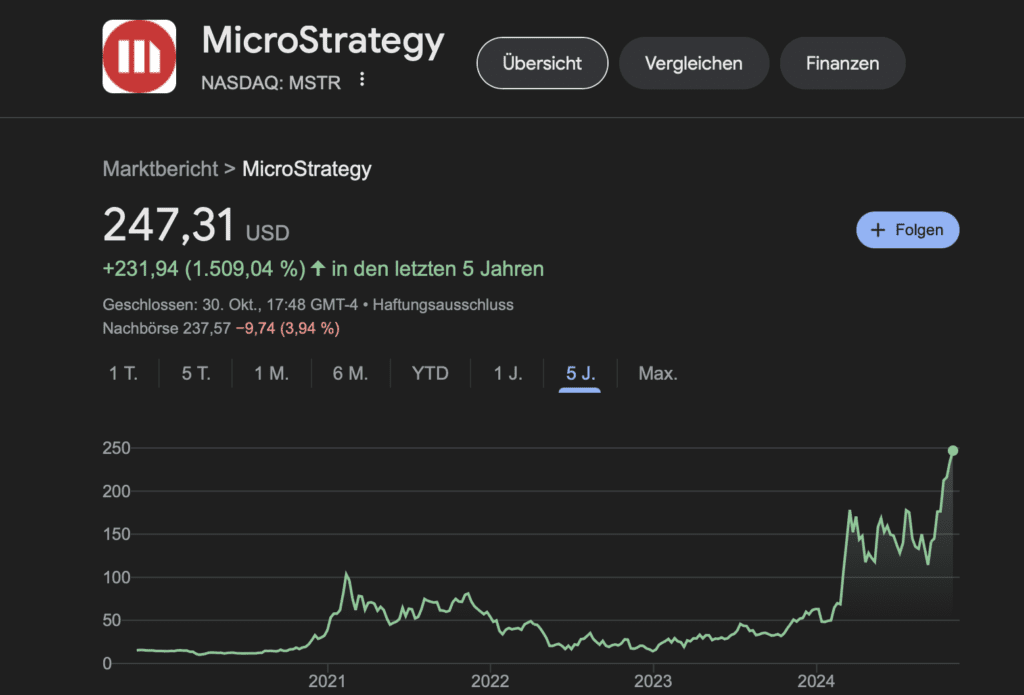Select the 5 T. time range
Viewport: 1024px width, 695px height.
click(196, 373)
